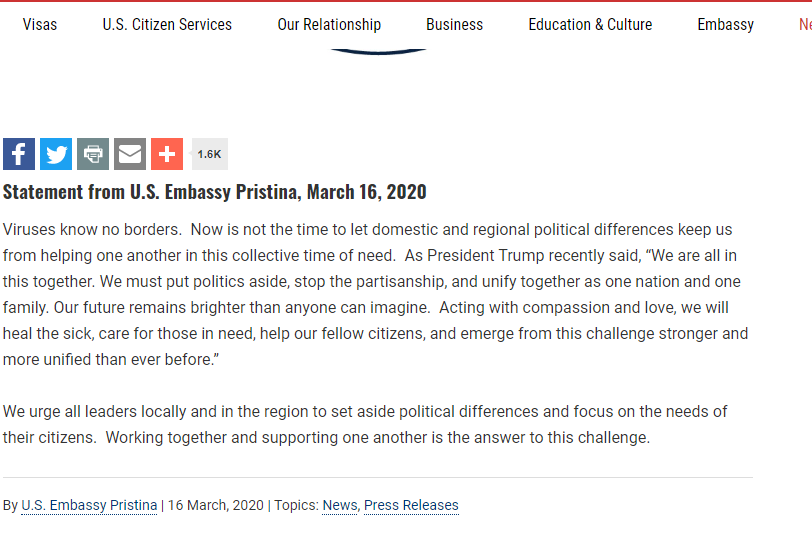The width and height of the screenshot is (812, 534).
Task: Open the News topic link
Action: point(339,505)
